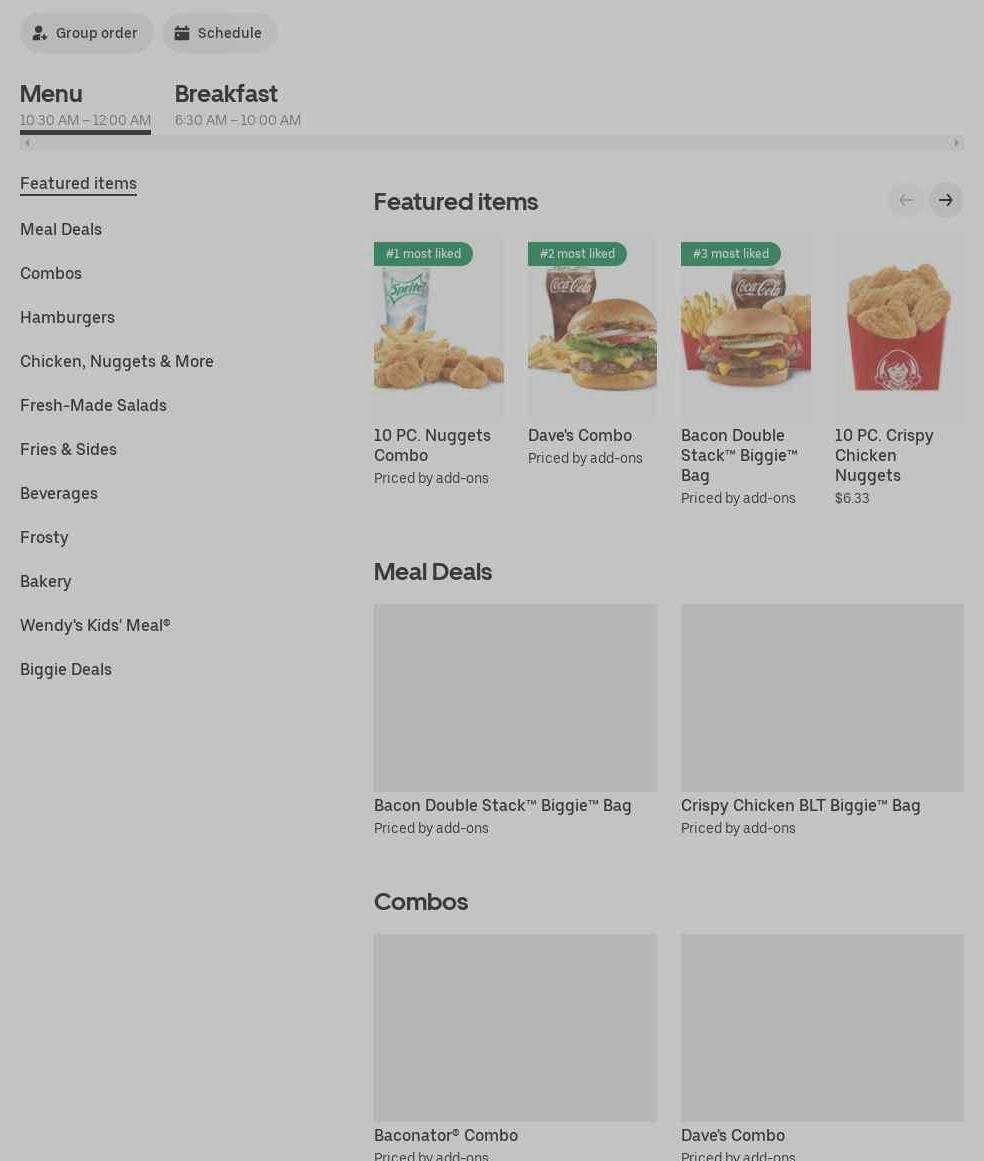This screenshot has height=1161, width=984.
Task: Click the Group order person icon
Action: click(39, 33)
